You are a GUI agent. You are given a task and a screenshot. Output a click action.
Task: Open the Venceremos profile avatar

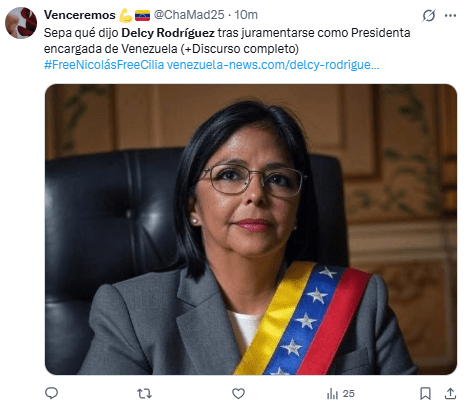tap(21, 23)
